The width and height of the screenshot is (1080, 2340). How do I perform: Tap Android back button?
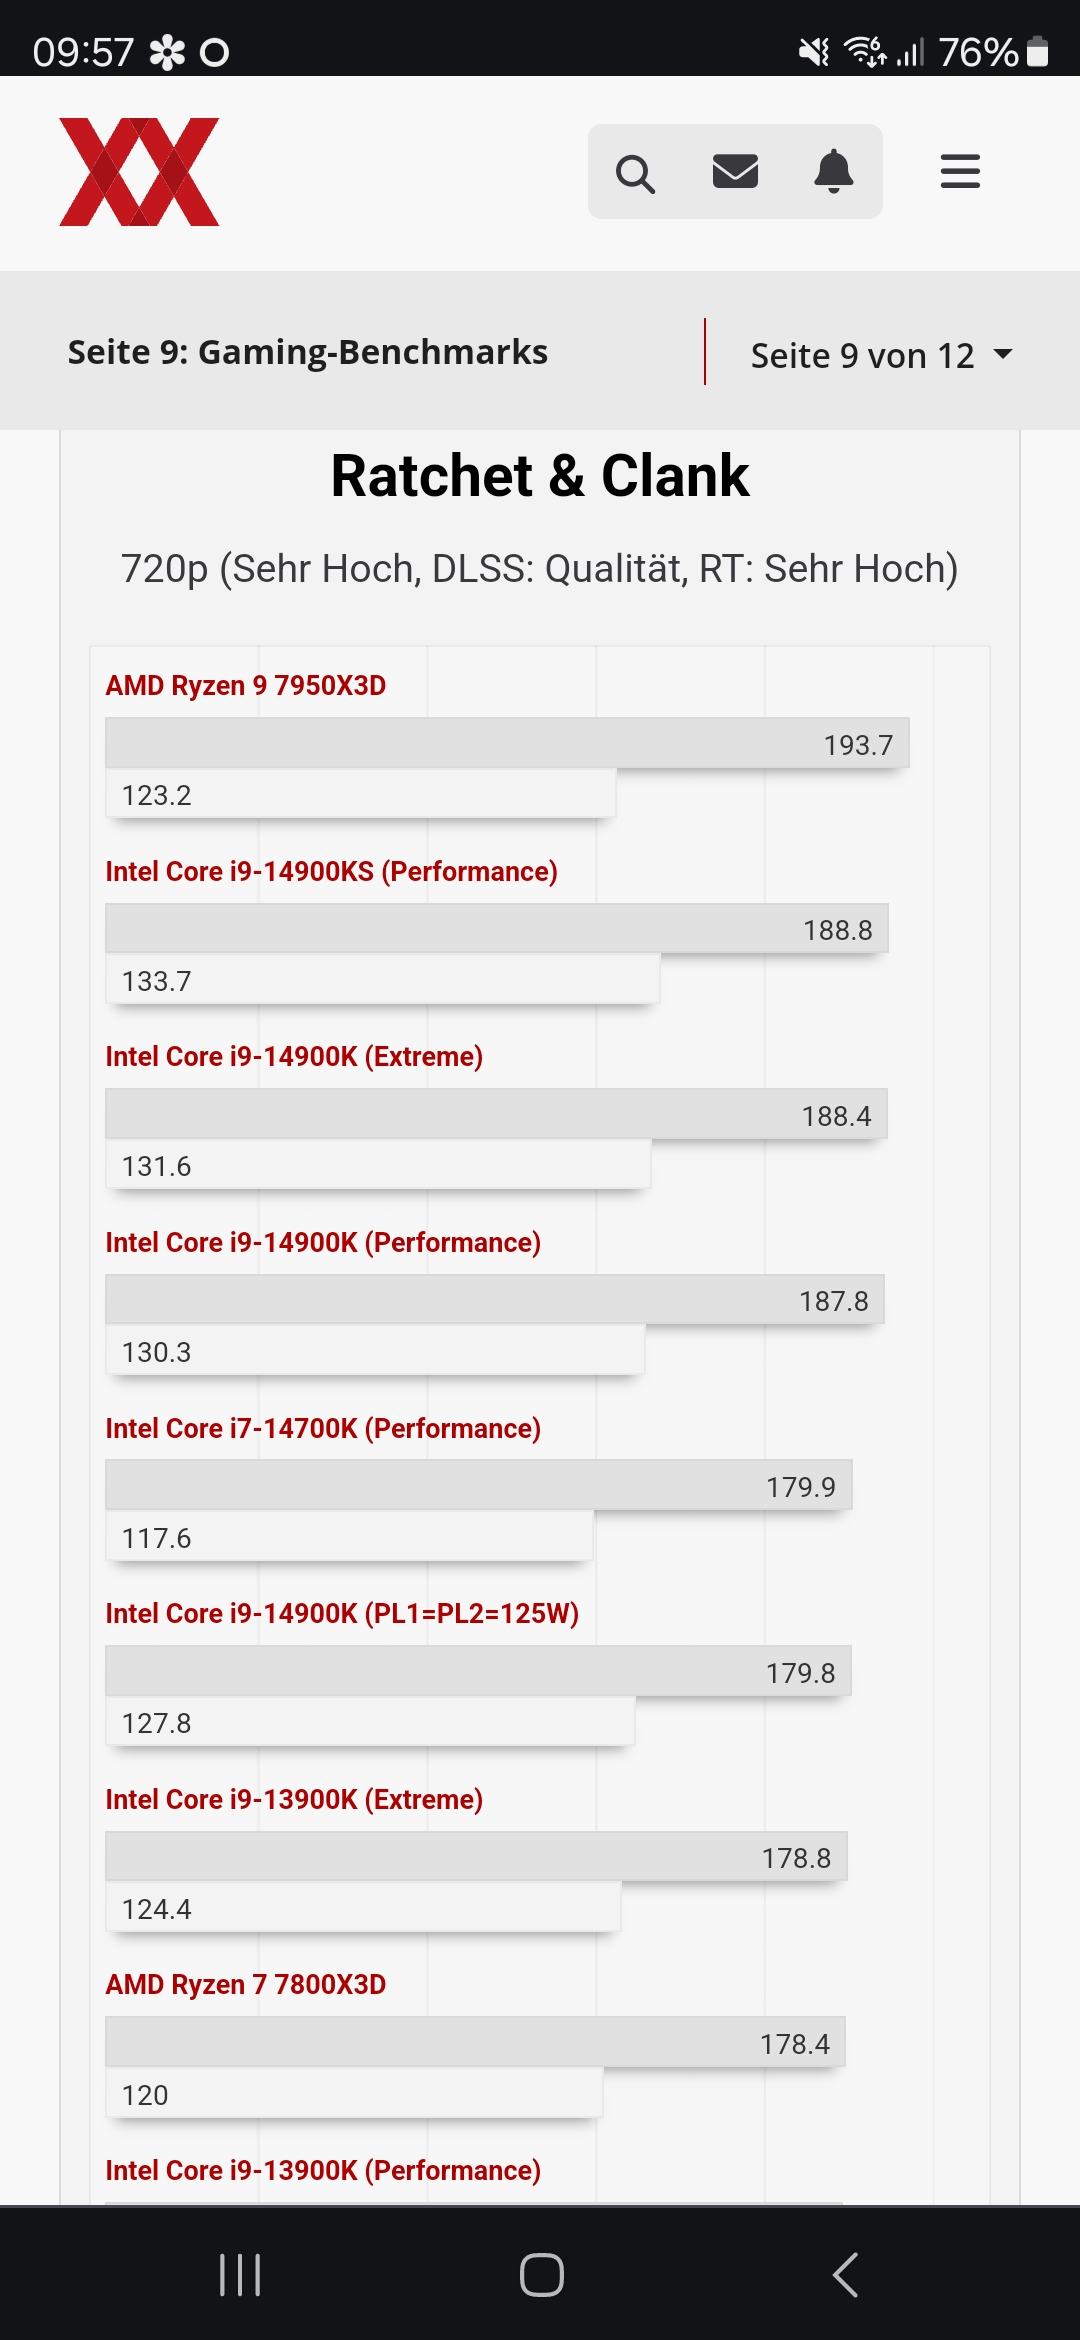click(x=845, y=2274)
